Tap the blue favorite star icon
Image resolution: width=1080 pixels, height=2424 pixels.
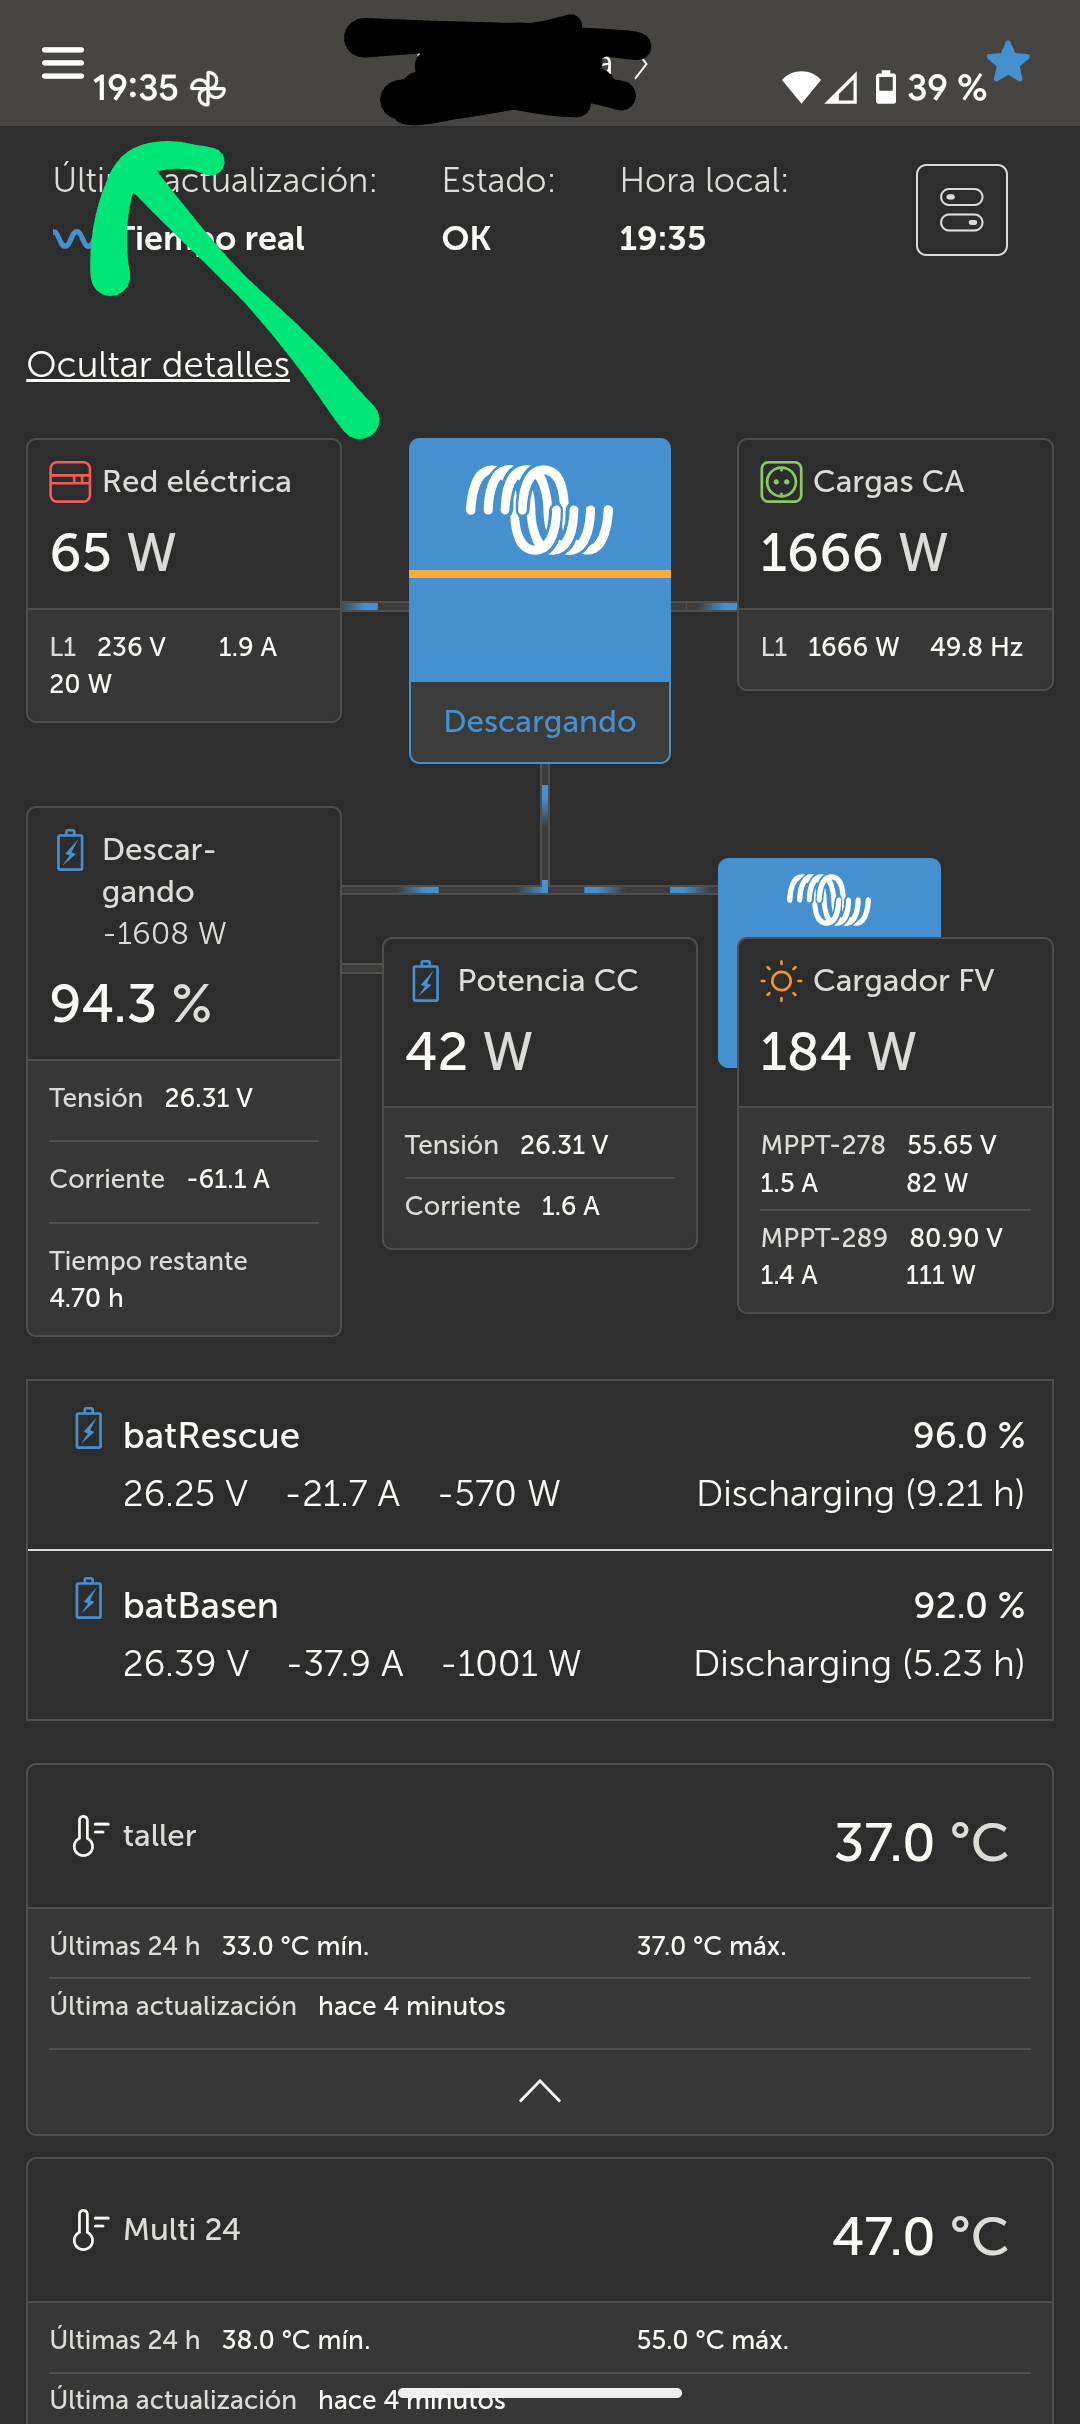(1008, 62)
